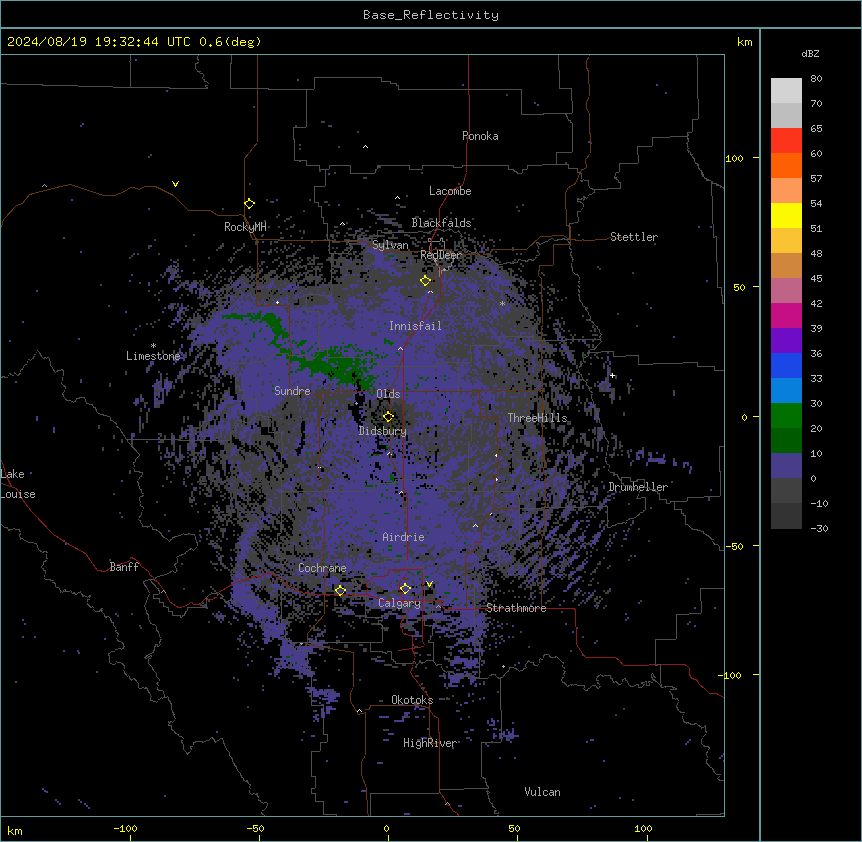The height and width of the screenshot is (842, 862).
Task: Select the Vulcan label
Action: 542,792
